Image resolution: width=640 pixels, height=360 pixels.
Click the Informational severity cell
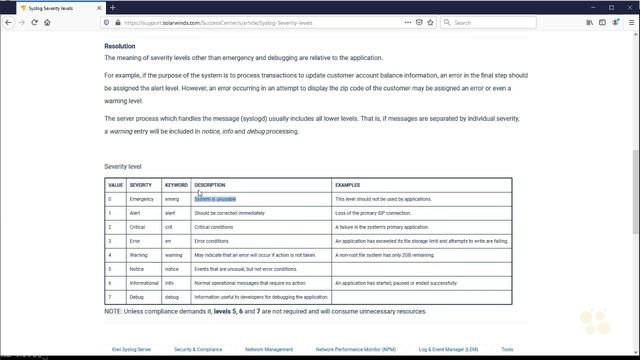[x=144, y=283]
